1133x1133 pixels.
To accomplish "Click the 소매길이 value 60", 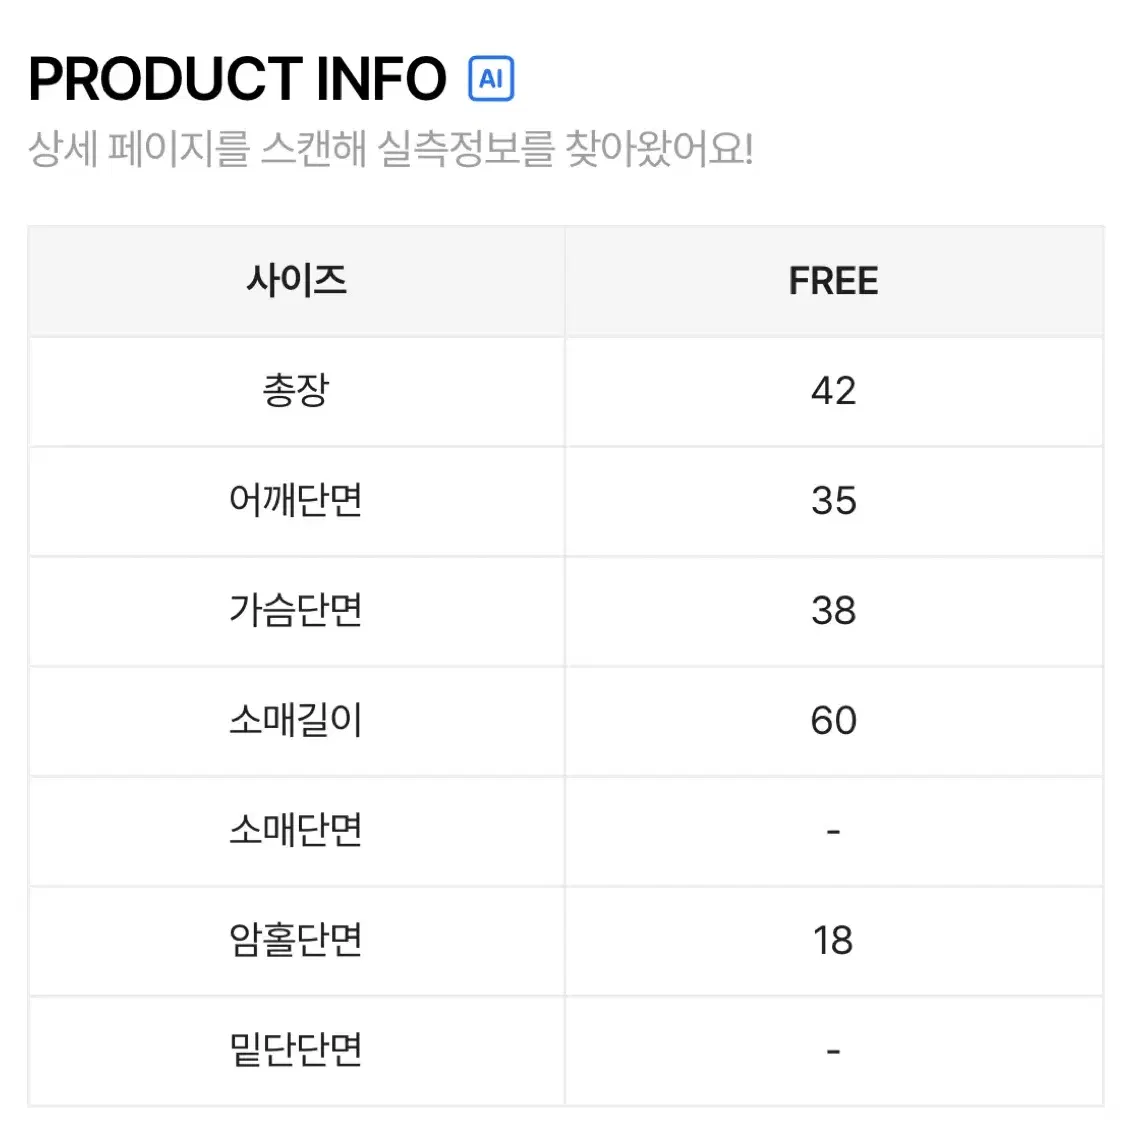I will (834, 720).
